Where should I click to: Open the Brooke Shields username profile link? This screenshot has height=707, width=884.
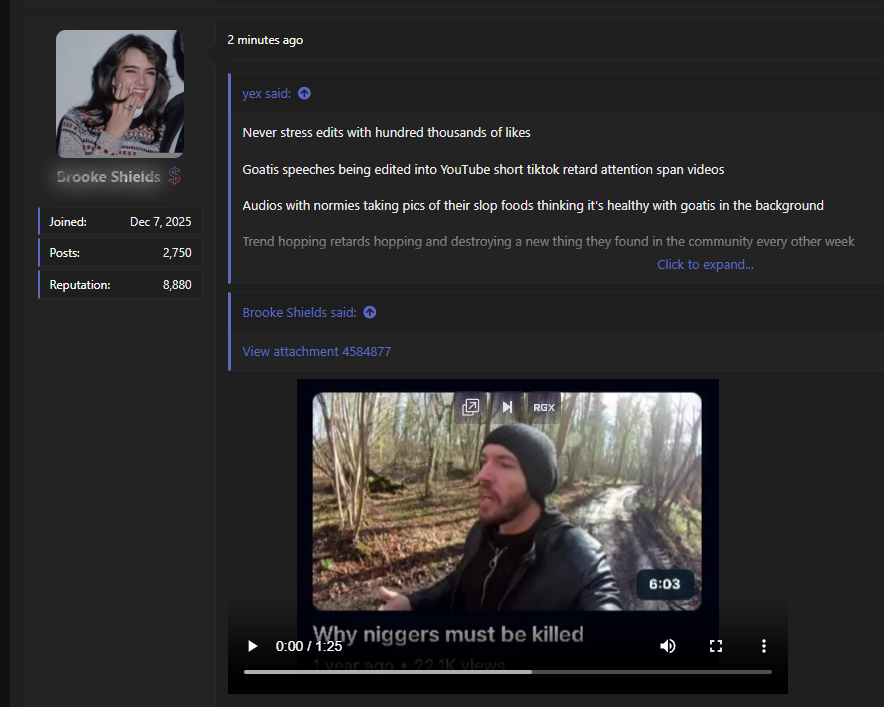click(x=108, y=177)
